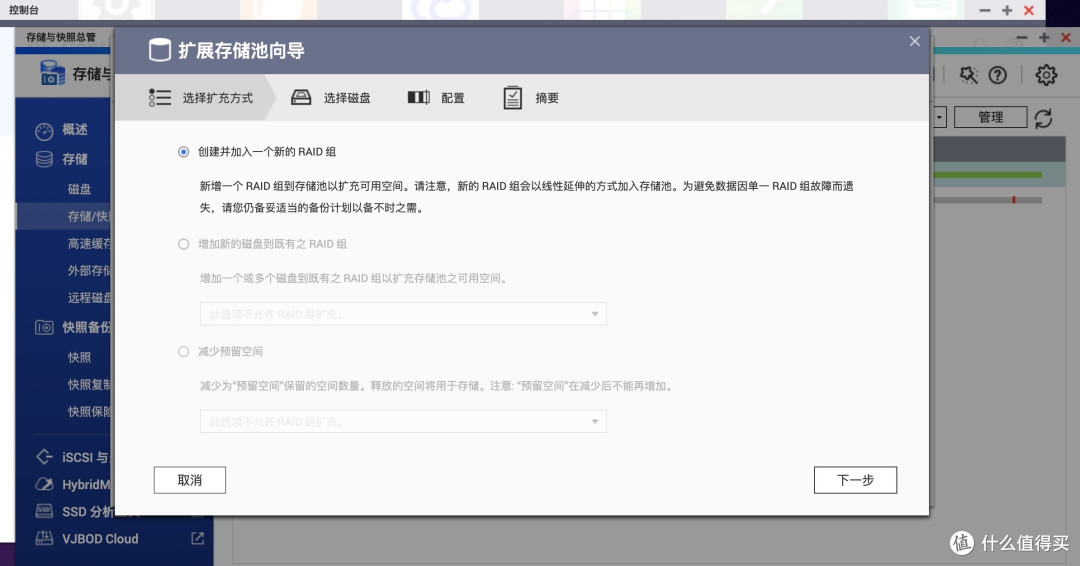Select the reduce reserved space option (减少预留空间)
Screen dimensions: 1080x566
(x=183, y=351)
